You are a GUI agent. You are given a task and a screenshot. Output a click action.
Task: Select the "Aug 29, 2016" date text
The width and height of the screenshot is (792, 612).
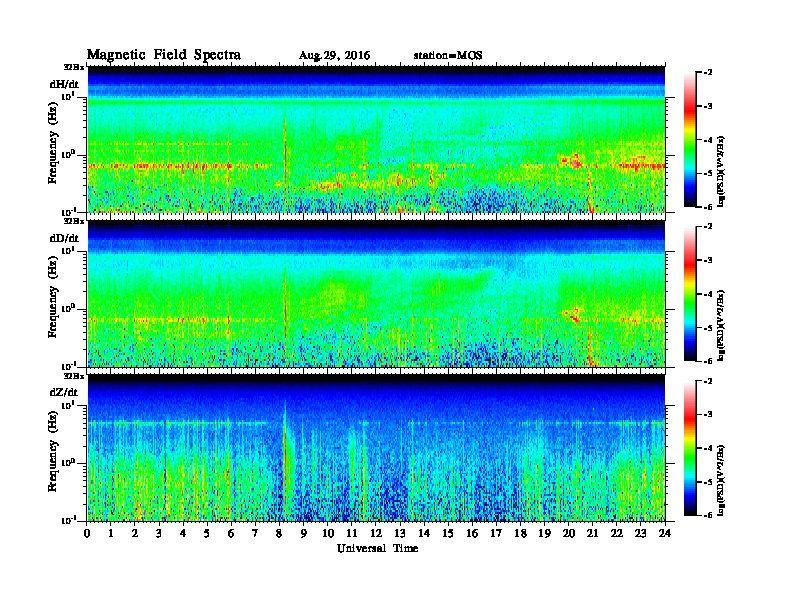point(334,56)
